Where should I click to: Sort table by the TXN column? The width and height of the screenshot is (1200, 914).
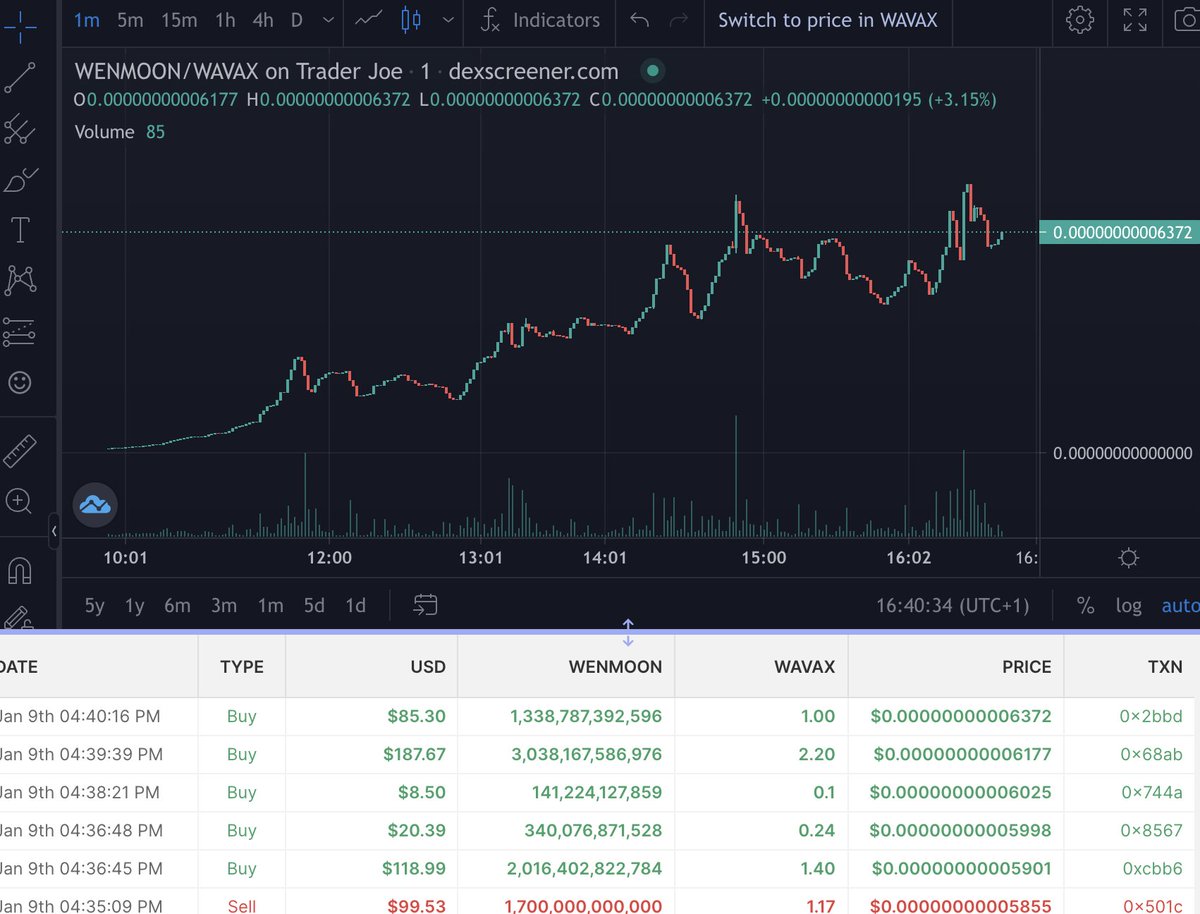click(x=1165, y=666)
